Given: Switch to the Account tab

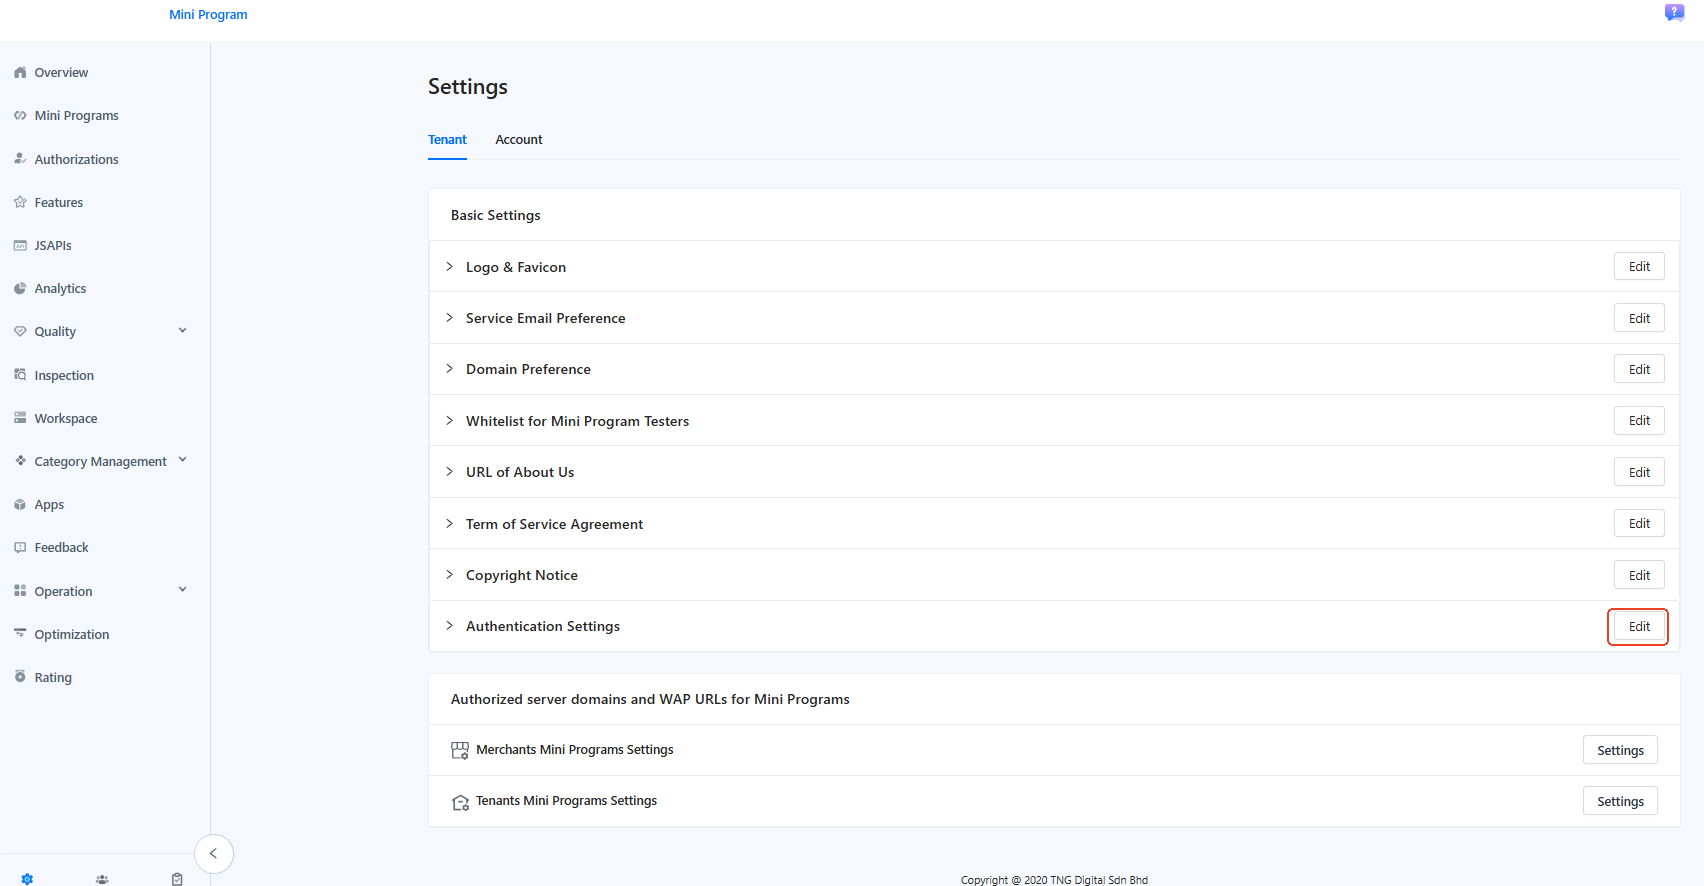Looking at the screenshot, I should [518, 140].
